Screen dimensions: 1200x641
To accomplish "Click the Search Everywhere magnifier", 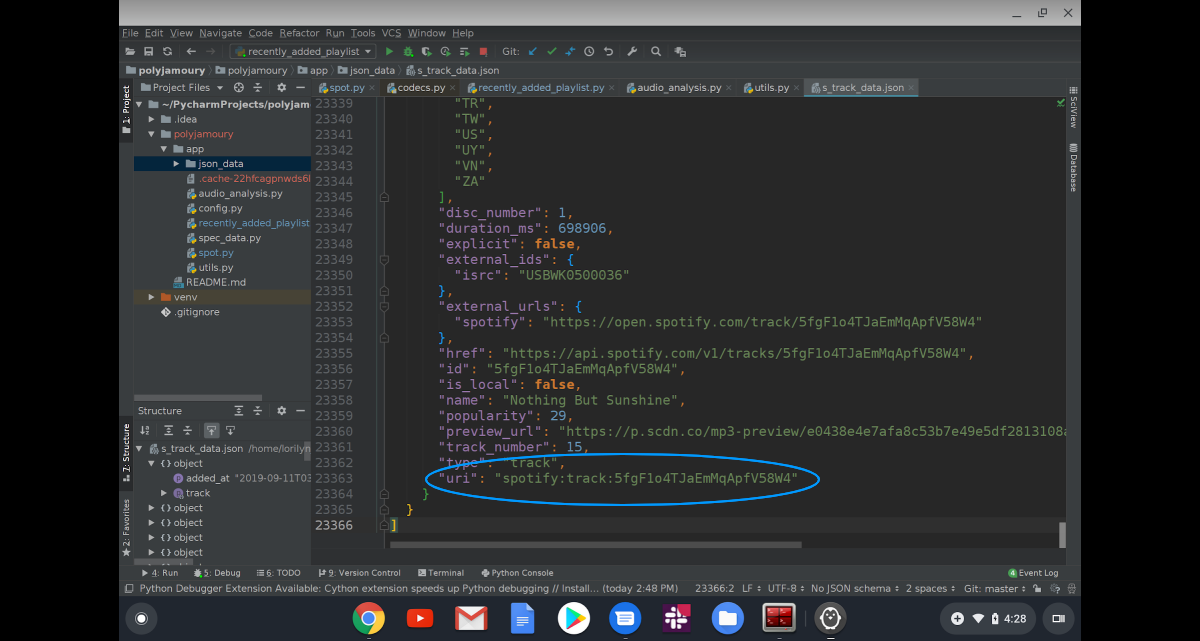I will [x=656, y=51].
